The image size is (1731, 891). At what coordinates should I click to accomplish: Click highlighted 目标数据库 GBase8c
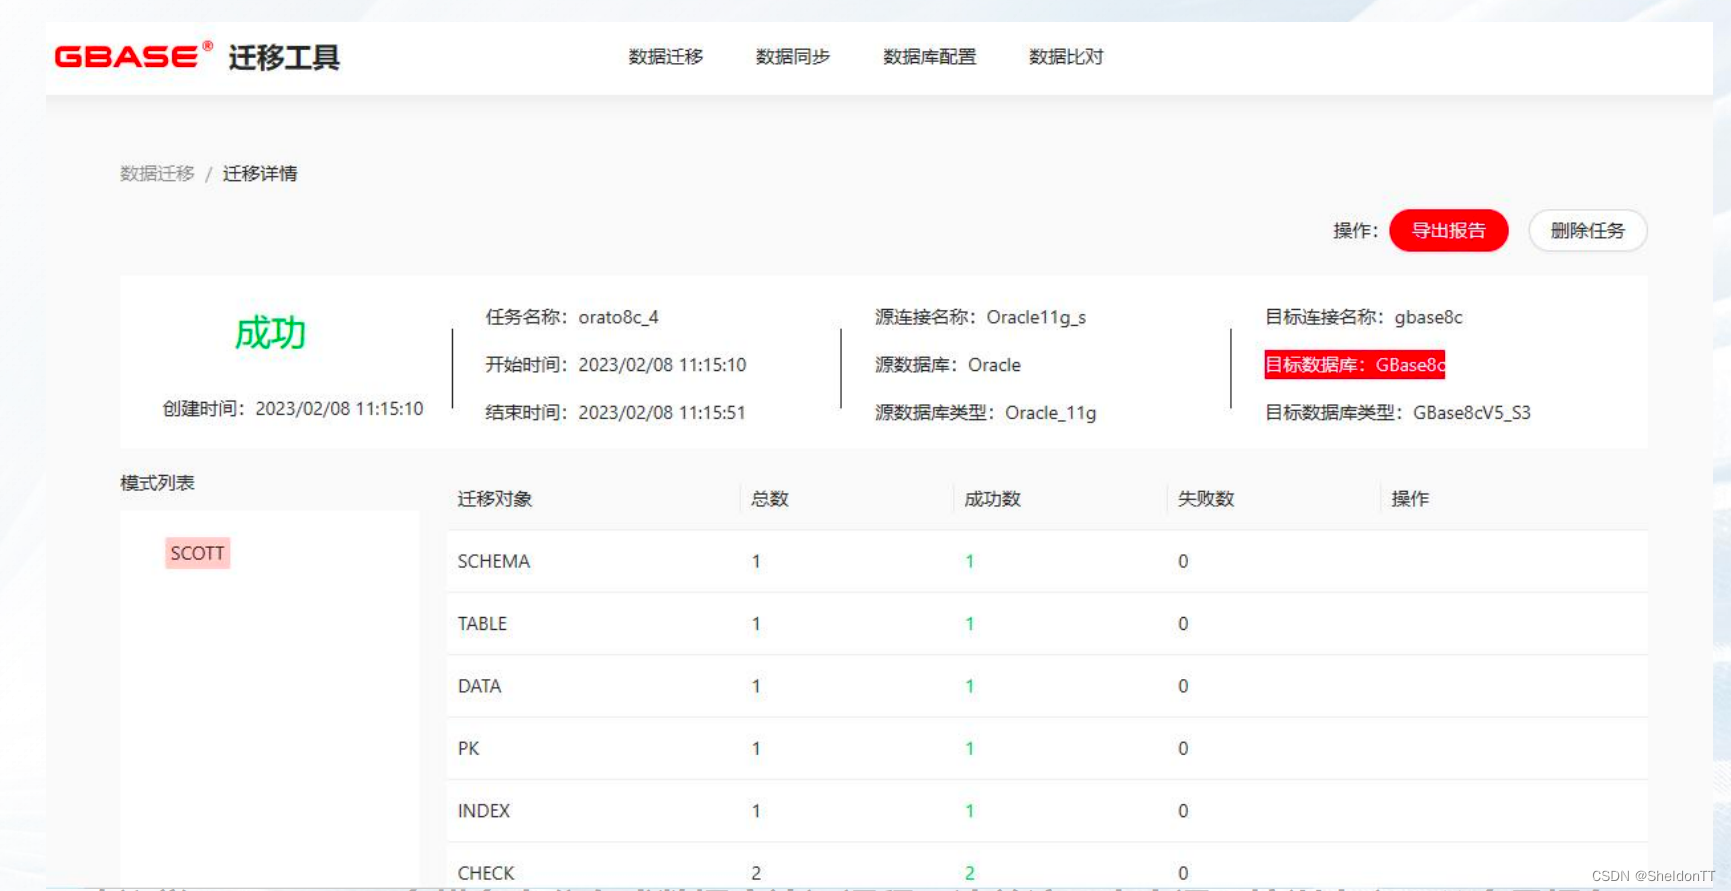coord(1355,365)
